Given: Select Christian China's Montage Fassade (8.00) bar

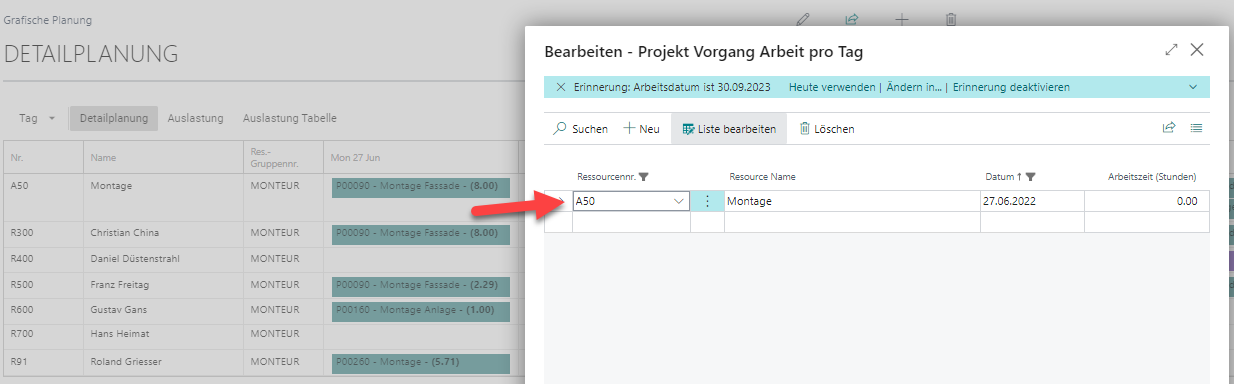Looking at the screenshot, I should click(x=420, y=233).
